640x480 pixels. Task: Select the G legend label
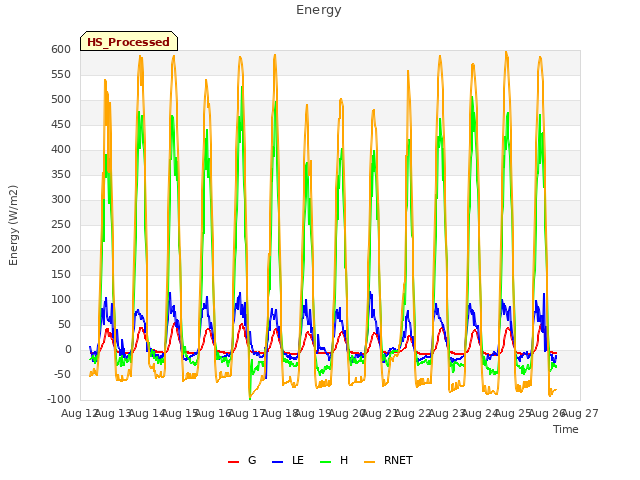pyautogui.click(x=252, y=460)
